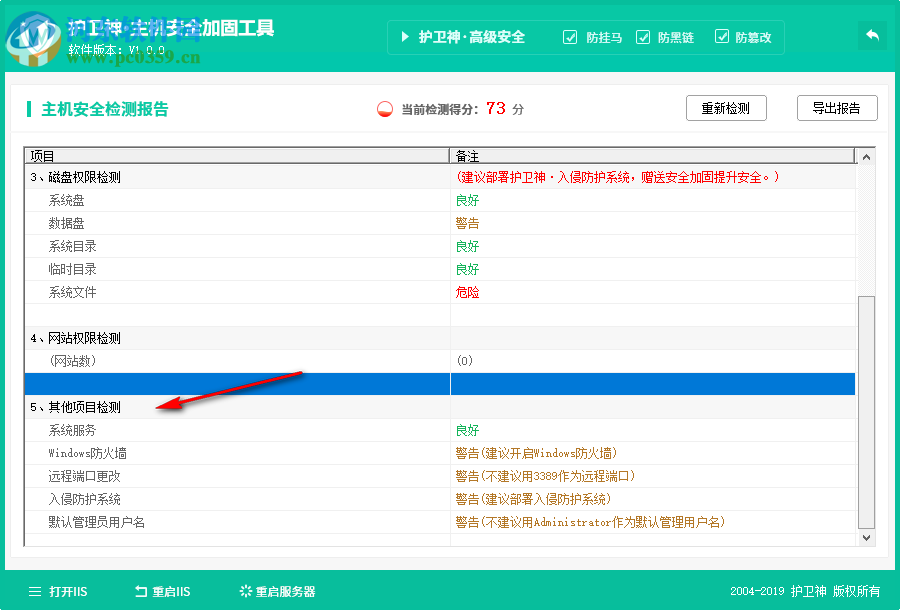The image size is (900, 610).
Task: Expand the 其他项目检测 section
Action: click(x=78, y=407)
